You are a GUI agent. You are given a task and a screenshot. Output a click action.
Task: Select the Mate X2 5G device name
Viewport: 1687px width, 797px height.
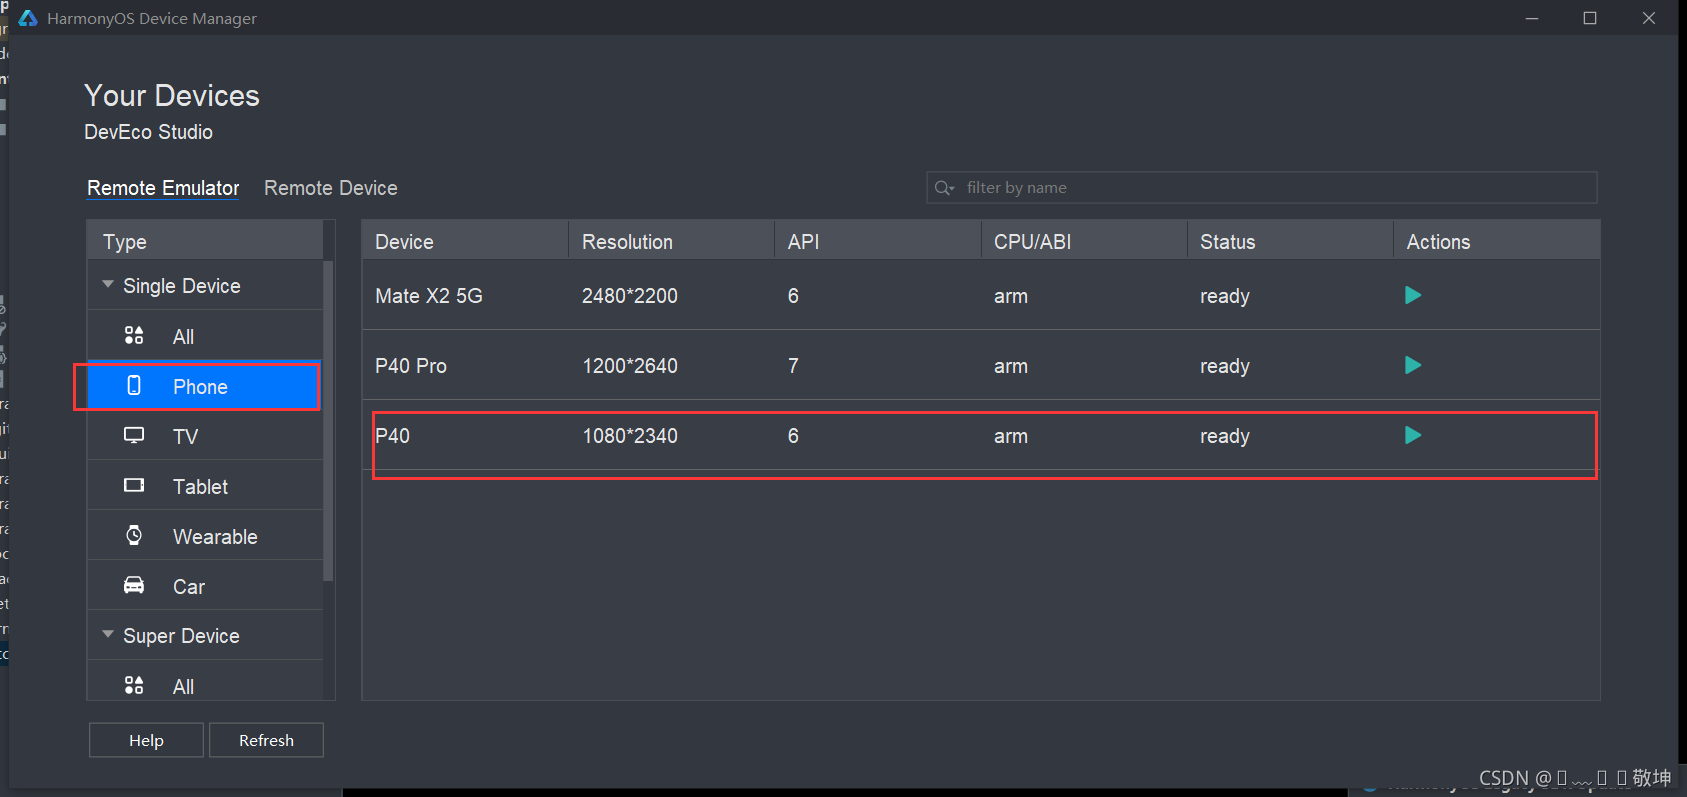[x=429, y=296]
